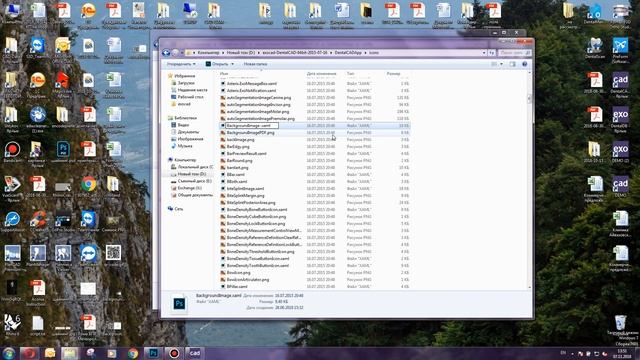Expand the arrow beside the Открыть button
This screenshot has height=360, width=640.
point(232,64)
